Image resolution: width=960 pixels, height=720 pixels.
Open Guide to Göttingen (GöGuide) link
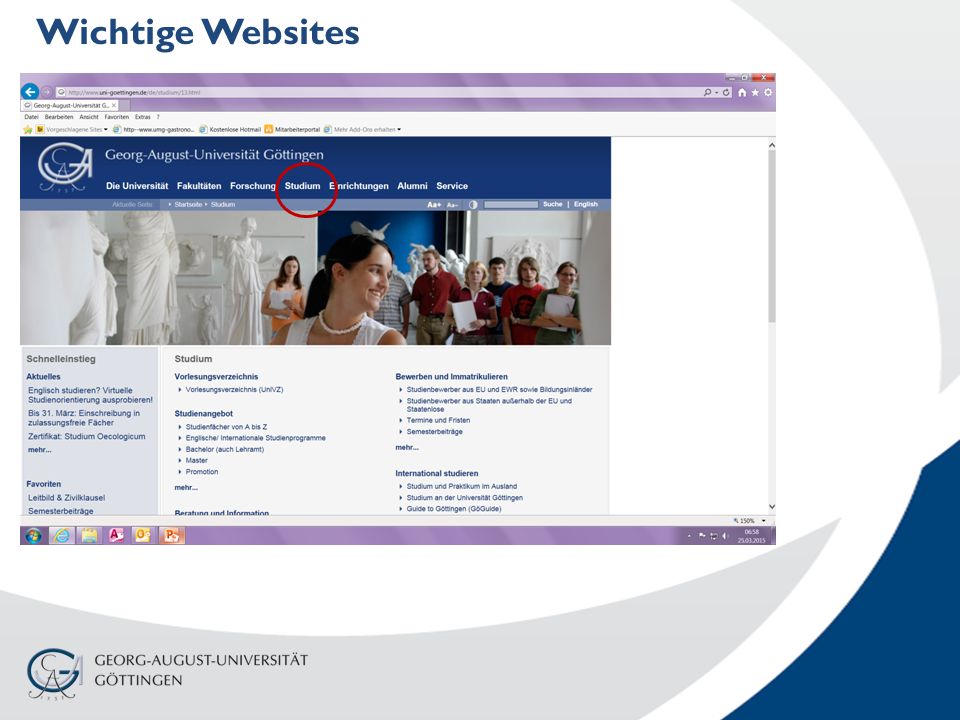coord(454,509)
